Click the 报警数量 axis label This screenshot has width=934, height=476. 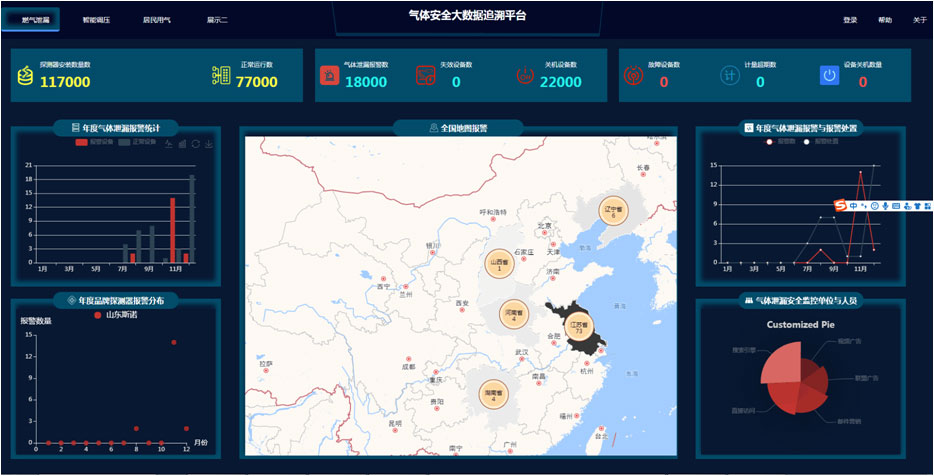pos(36,321)
